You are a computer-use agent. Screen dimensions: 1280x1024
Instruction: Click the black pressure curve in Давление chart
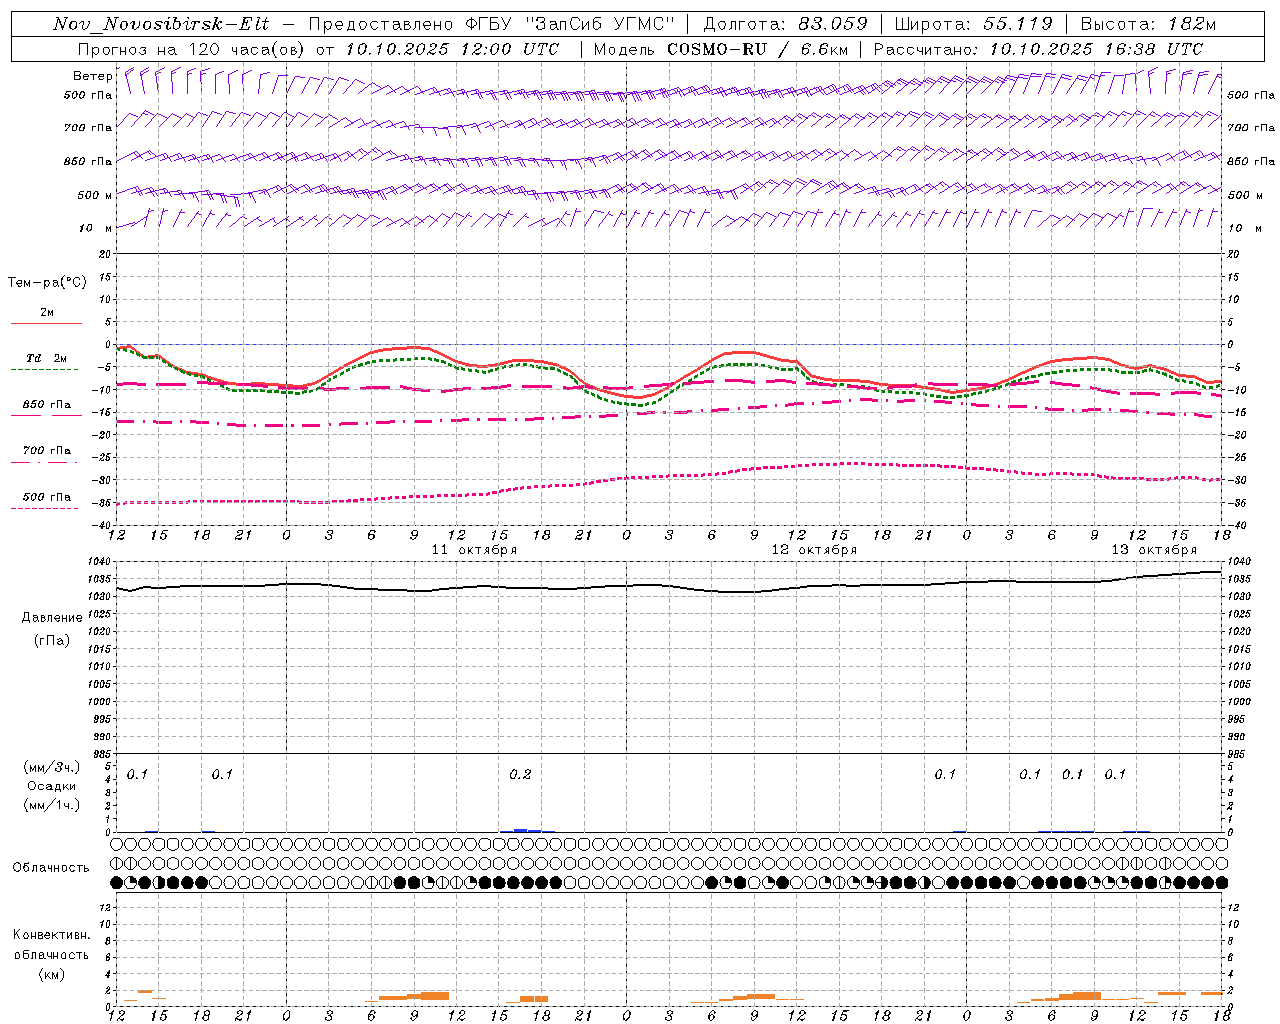(x=668, y=586)
